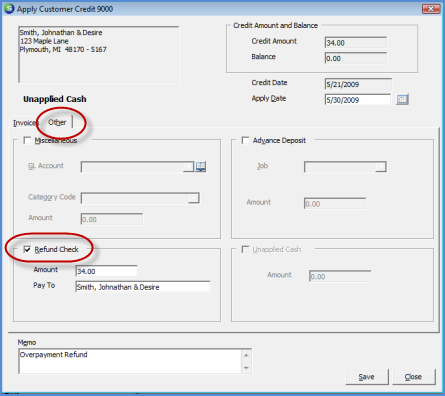
Task: Click the Unapplied Cash Amount field
Action: tap(340, 276)
